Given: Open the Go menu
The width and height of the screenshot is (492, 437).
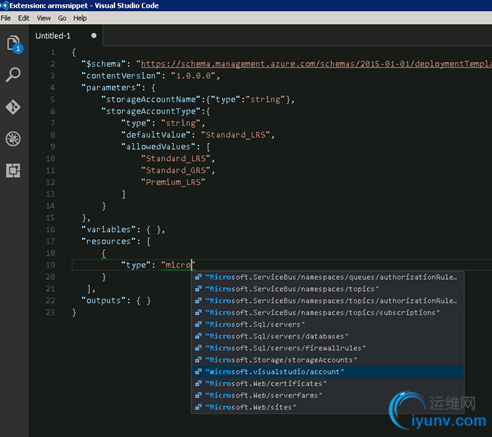Looking at the screenshot, I should click(62, 18).
